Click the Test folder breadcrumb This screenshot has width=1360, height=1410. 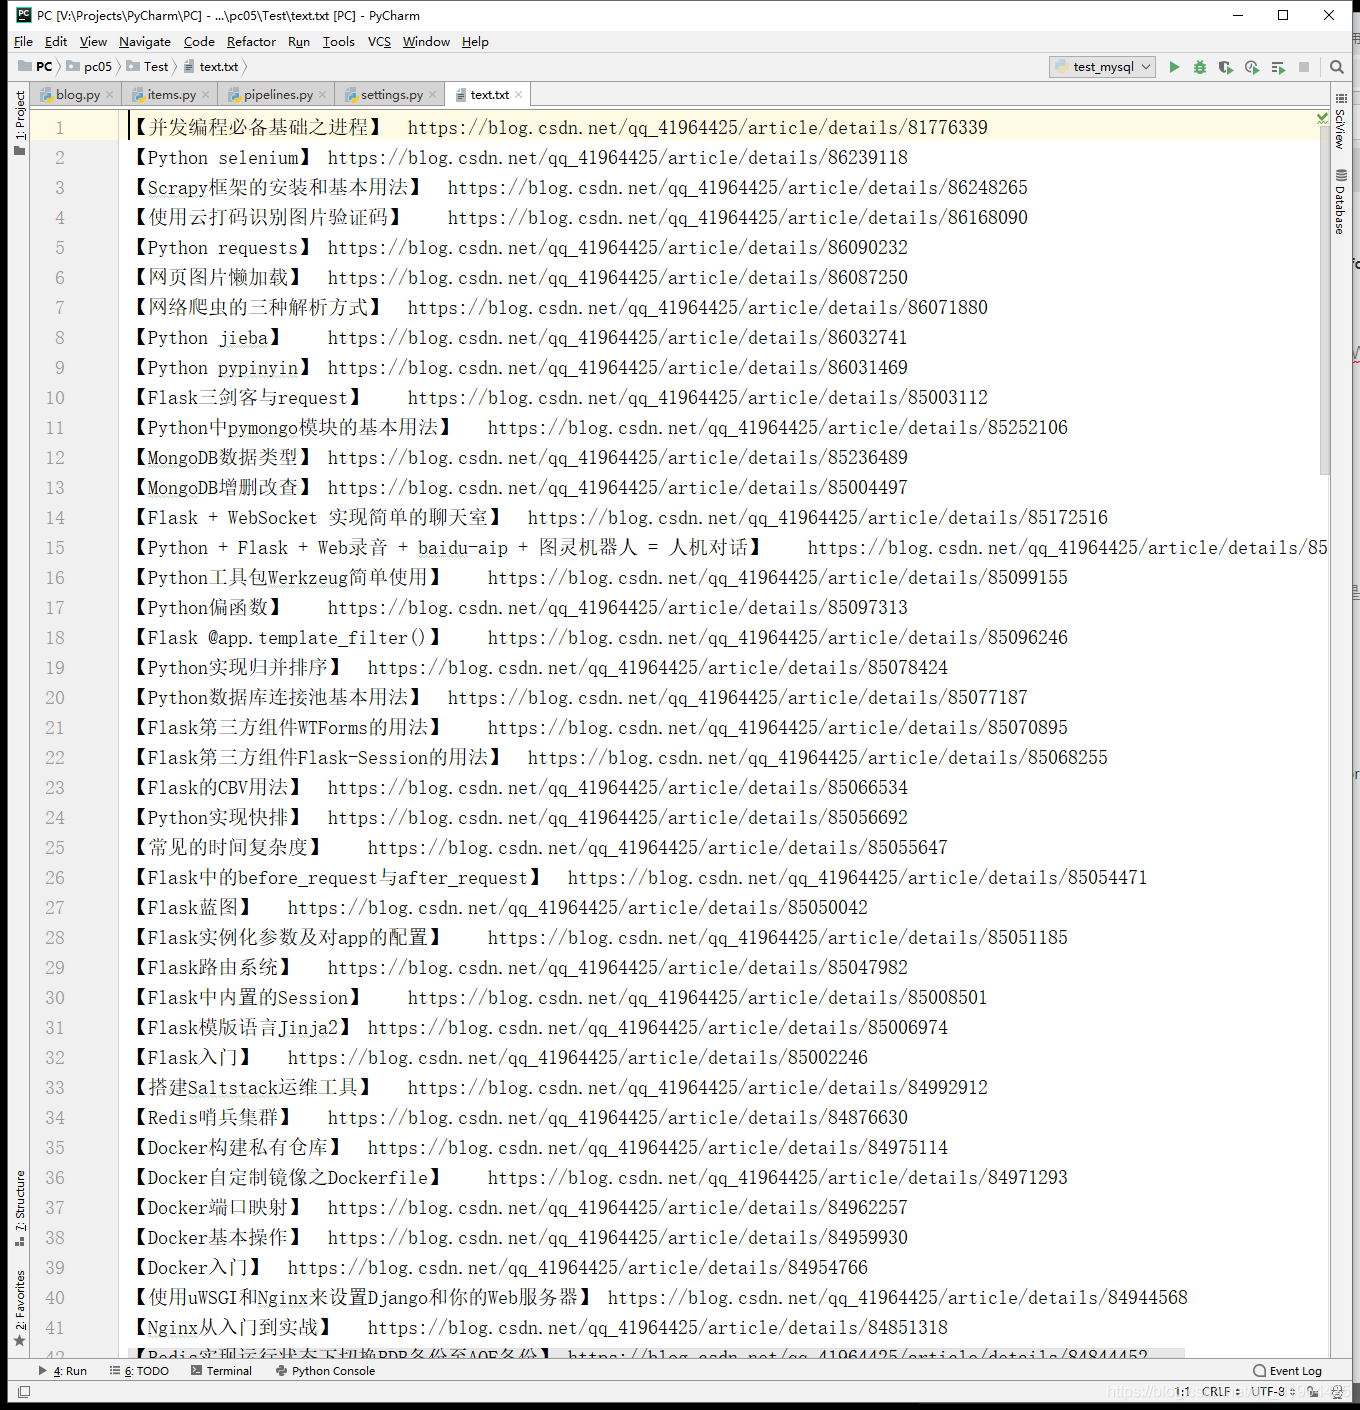point(147,67)
